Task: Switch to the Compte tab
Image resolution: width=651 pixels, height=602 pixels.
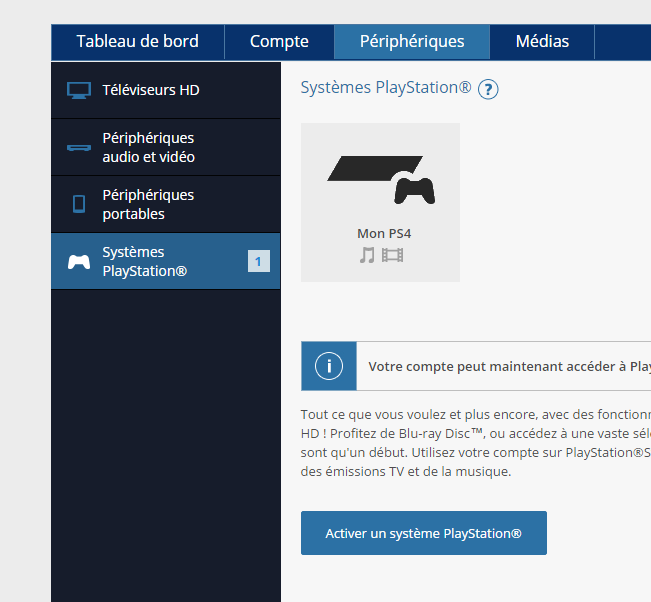Action: (x=279, y=42)
